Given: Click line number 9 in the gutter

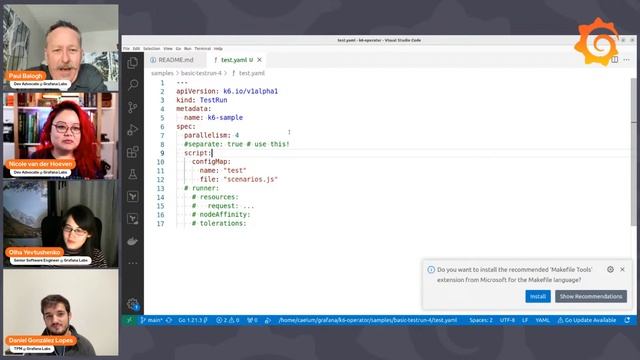Looking at the screenshot, I should click(162, 153).
